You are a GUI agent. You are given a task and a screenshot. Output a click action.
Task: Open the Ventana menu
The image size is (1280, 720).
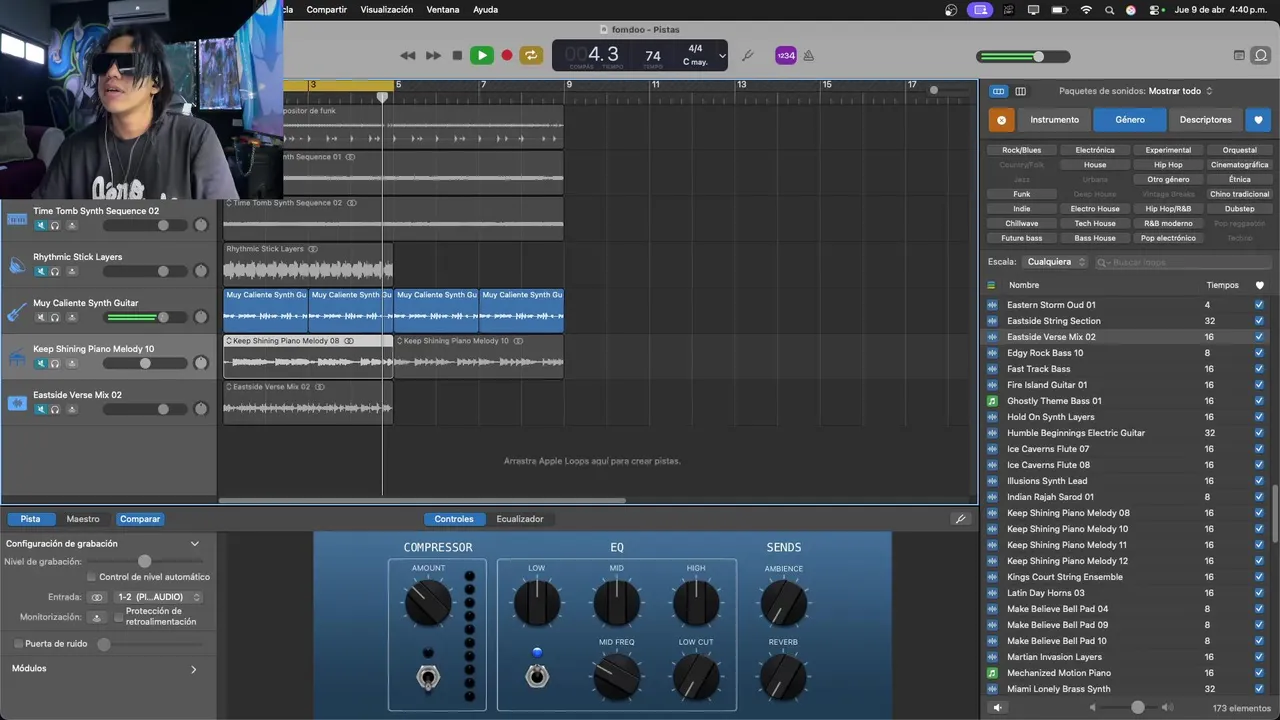(x=443, y=10)
